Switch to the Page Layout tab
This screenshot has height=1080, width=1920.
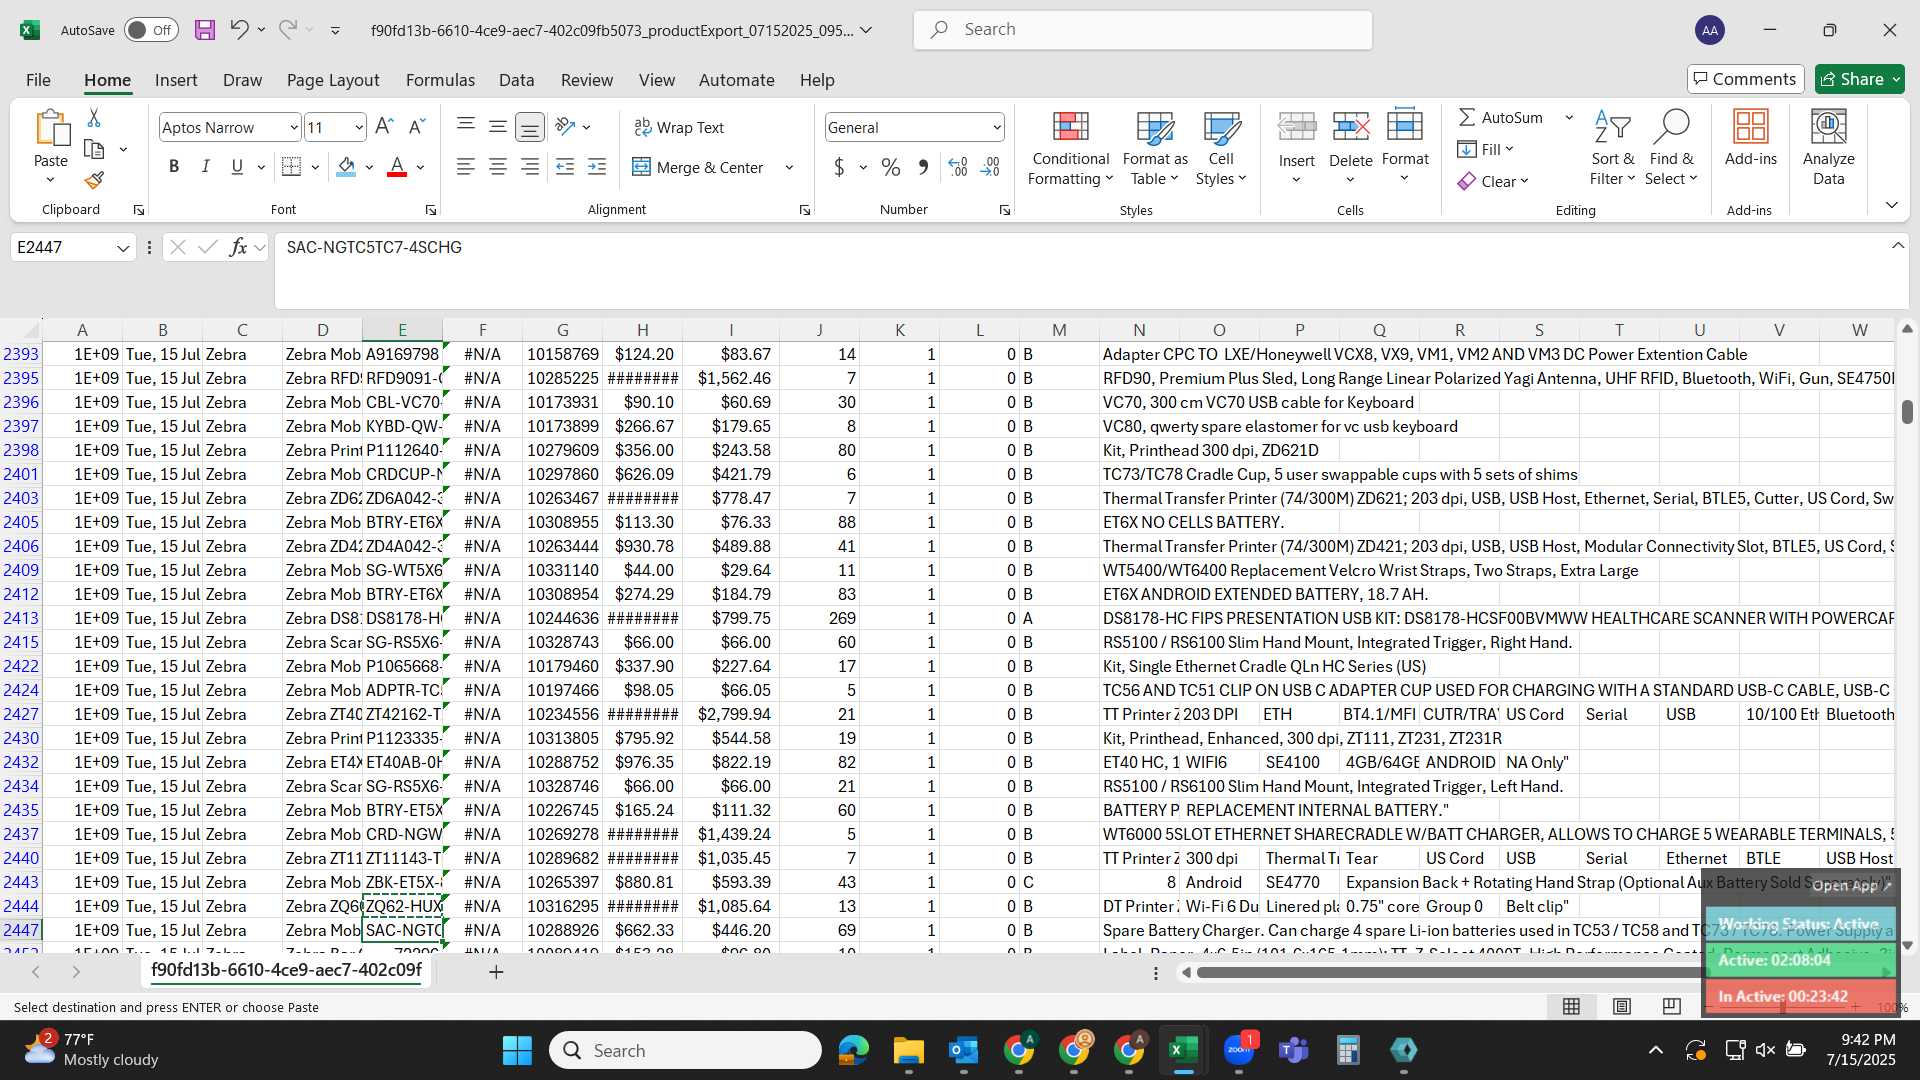pyautogui.click(x=333, y=80)
